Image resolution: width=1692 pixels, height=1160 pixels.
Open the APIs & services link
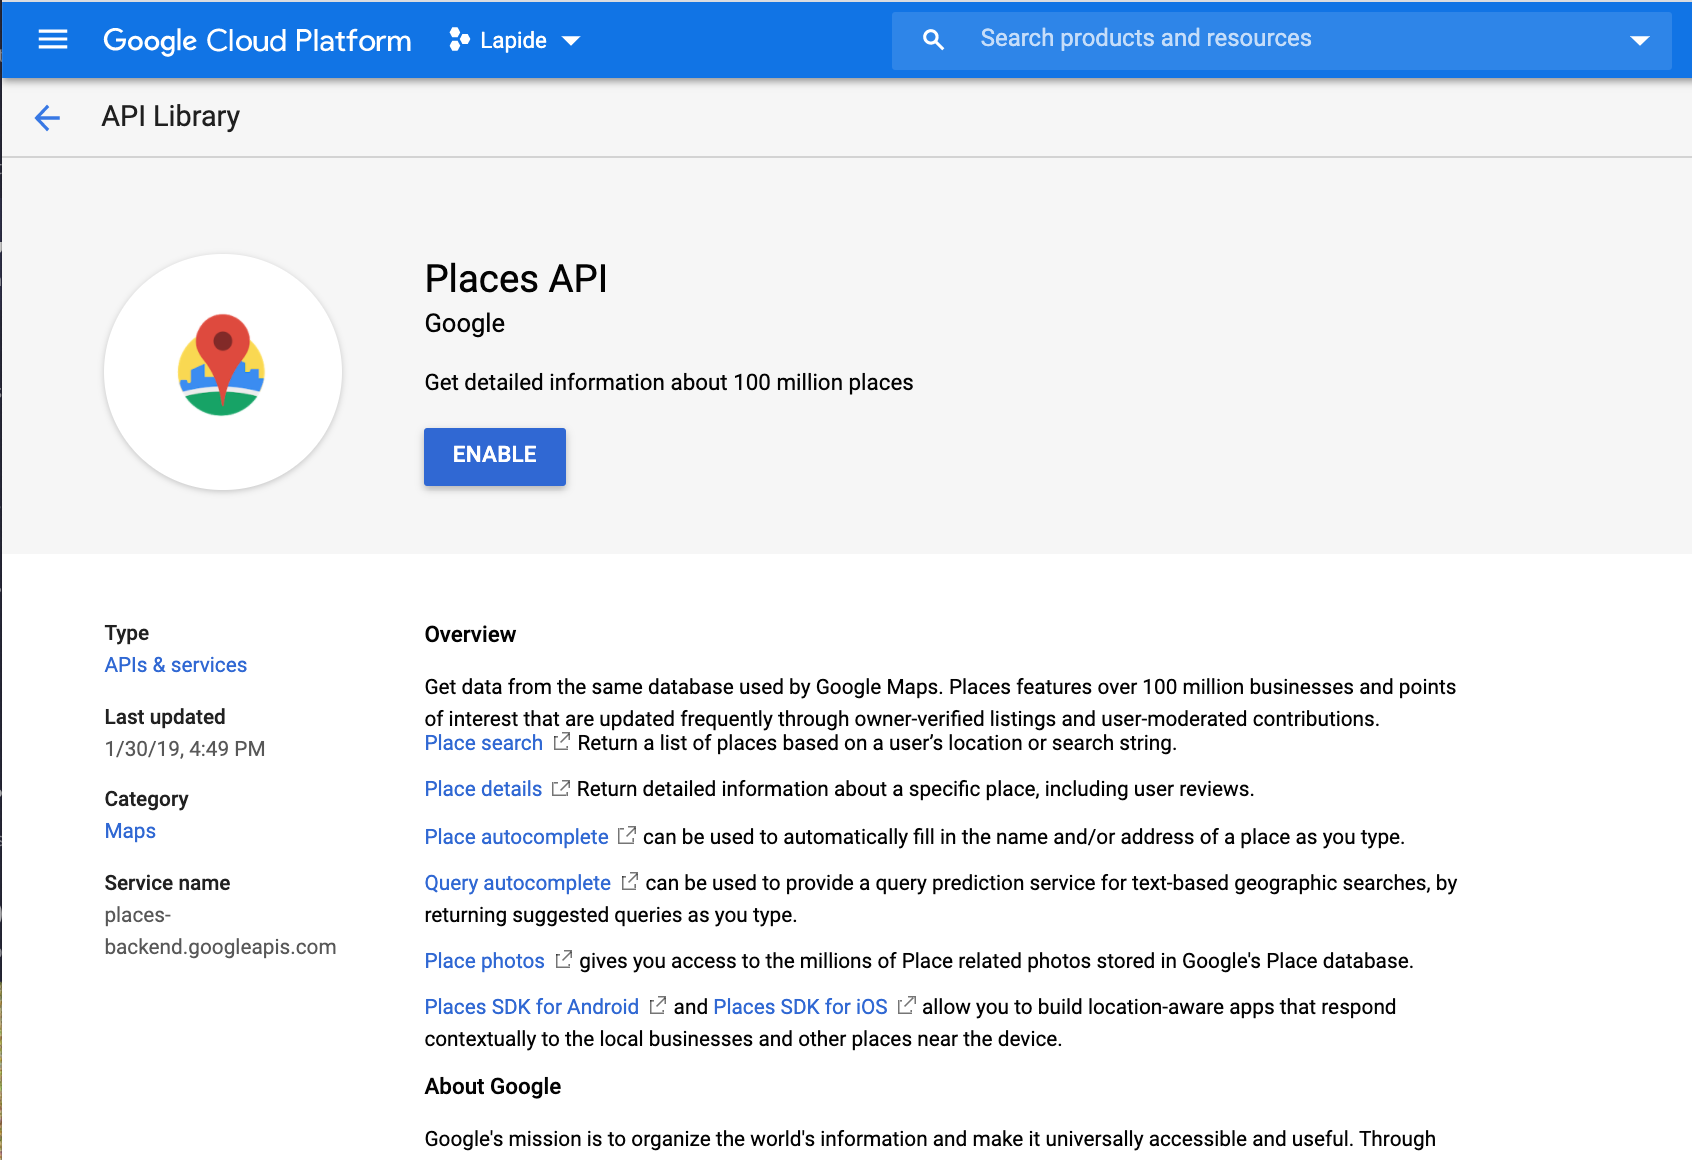click(176, 665)
